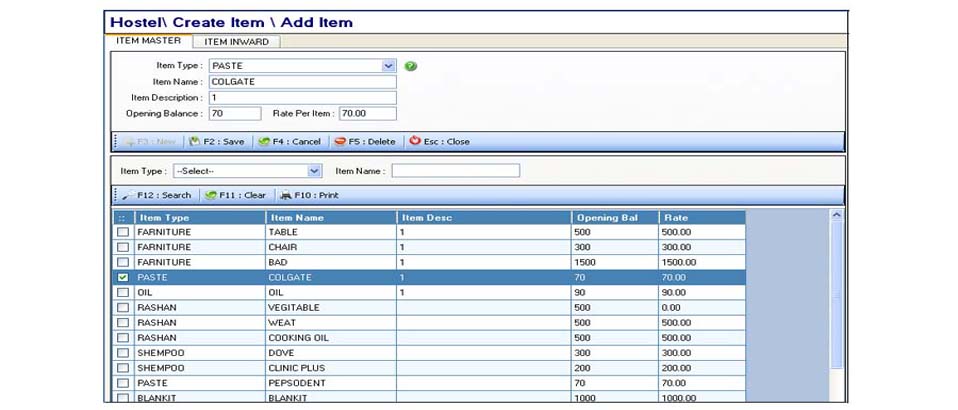Select the PEPSODENT item name cell

331,383
